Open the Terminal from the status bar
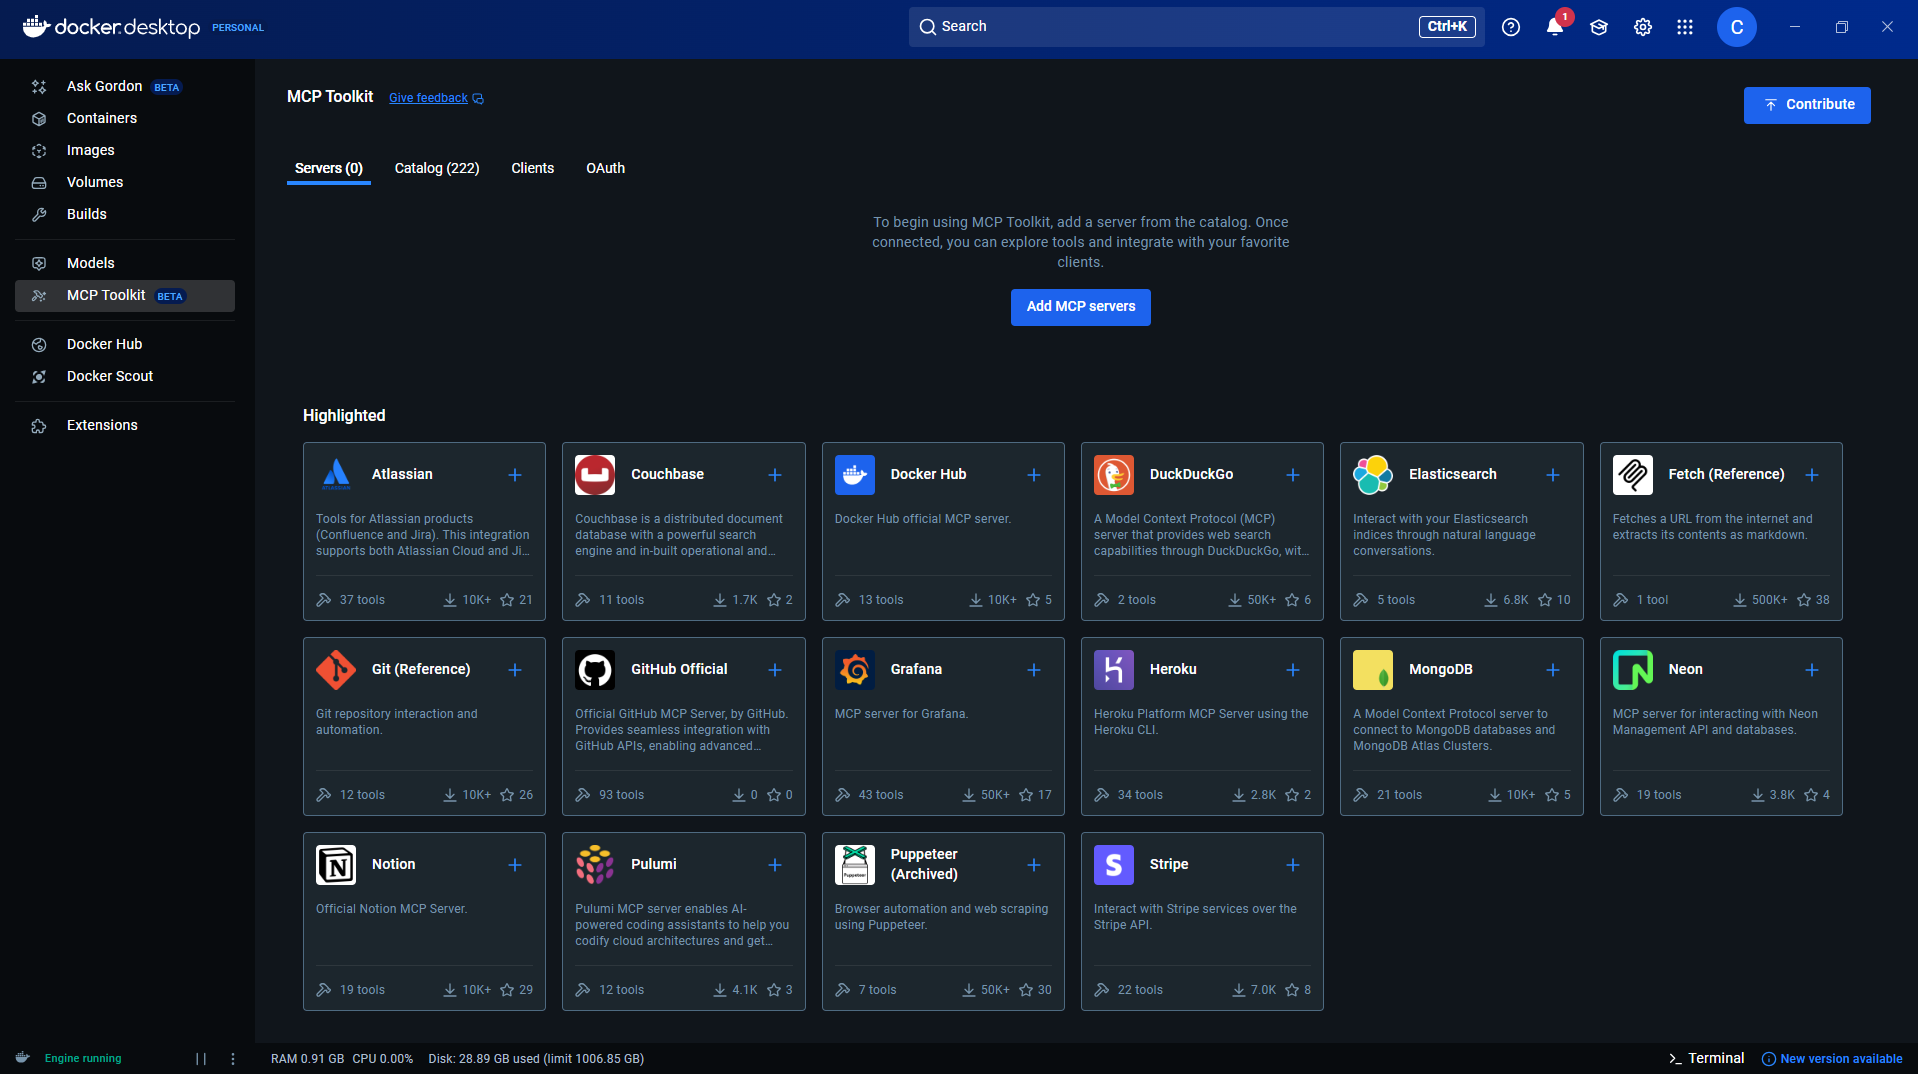Image resolution: width=1918 pixels, height=1074 pixels. [x=1706, y=1058]
